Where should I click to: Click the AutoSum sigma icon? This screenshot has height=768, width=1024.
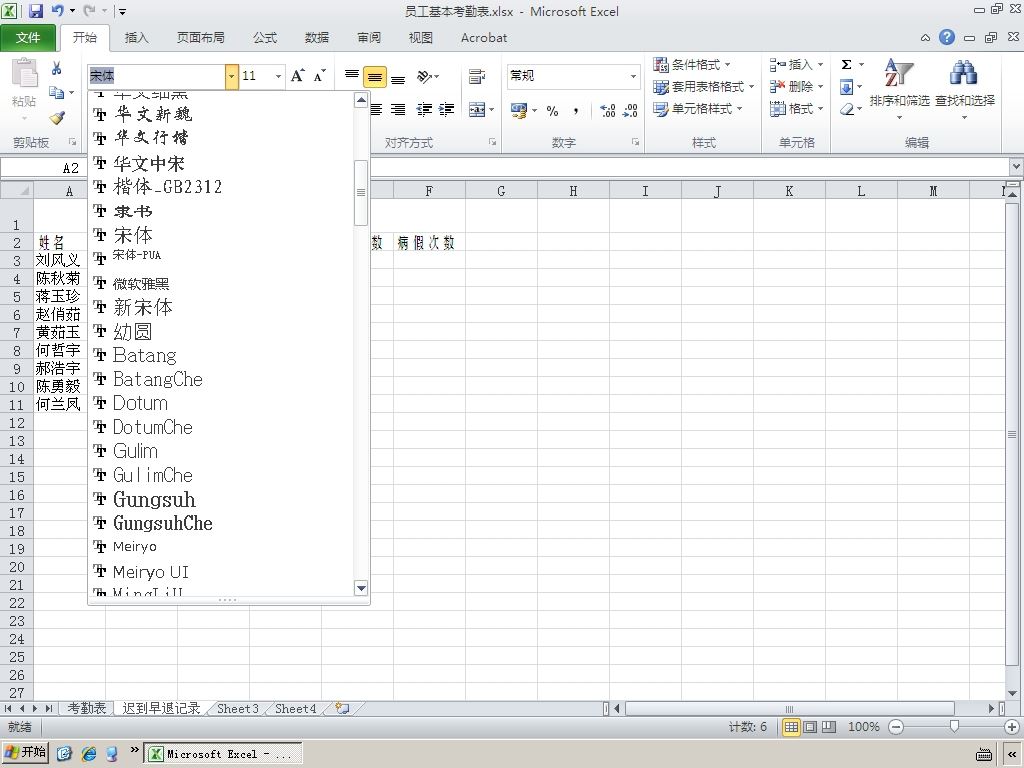coord(846,65)
